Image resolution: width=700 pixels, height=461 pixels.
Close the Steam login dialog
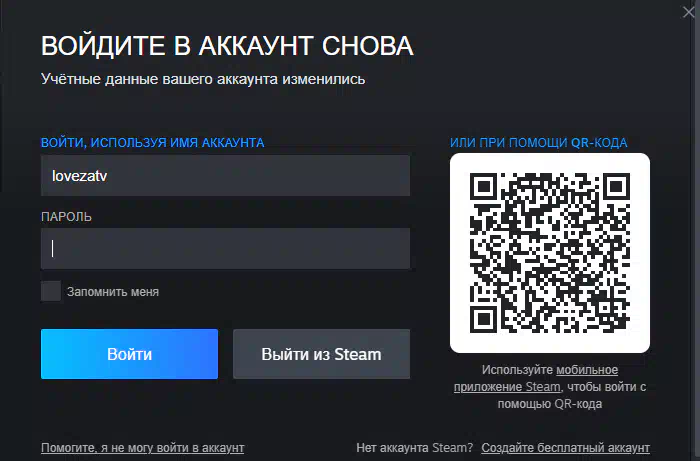click(689, 12)
